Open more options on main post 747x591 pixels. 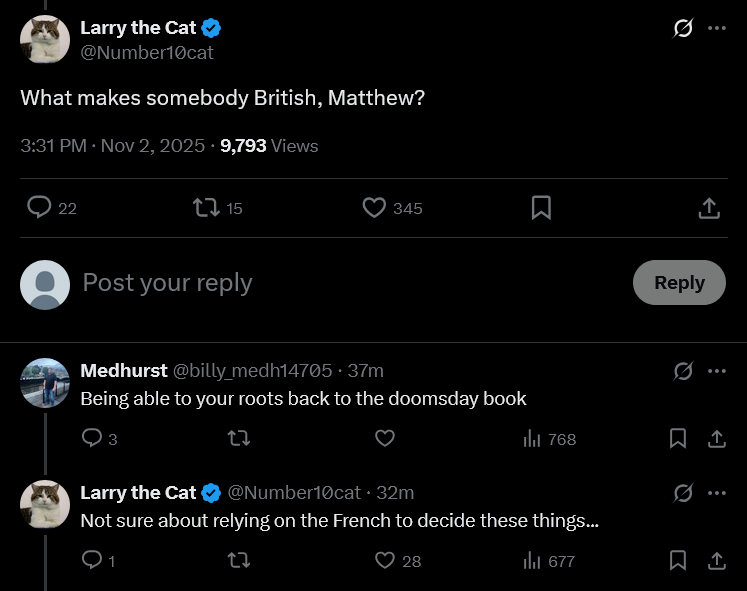[716, 28]
